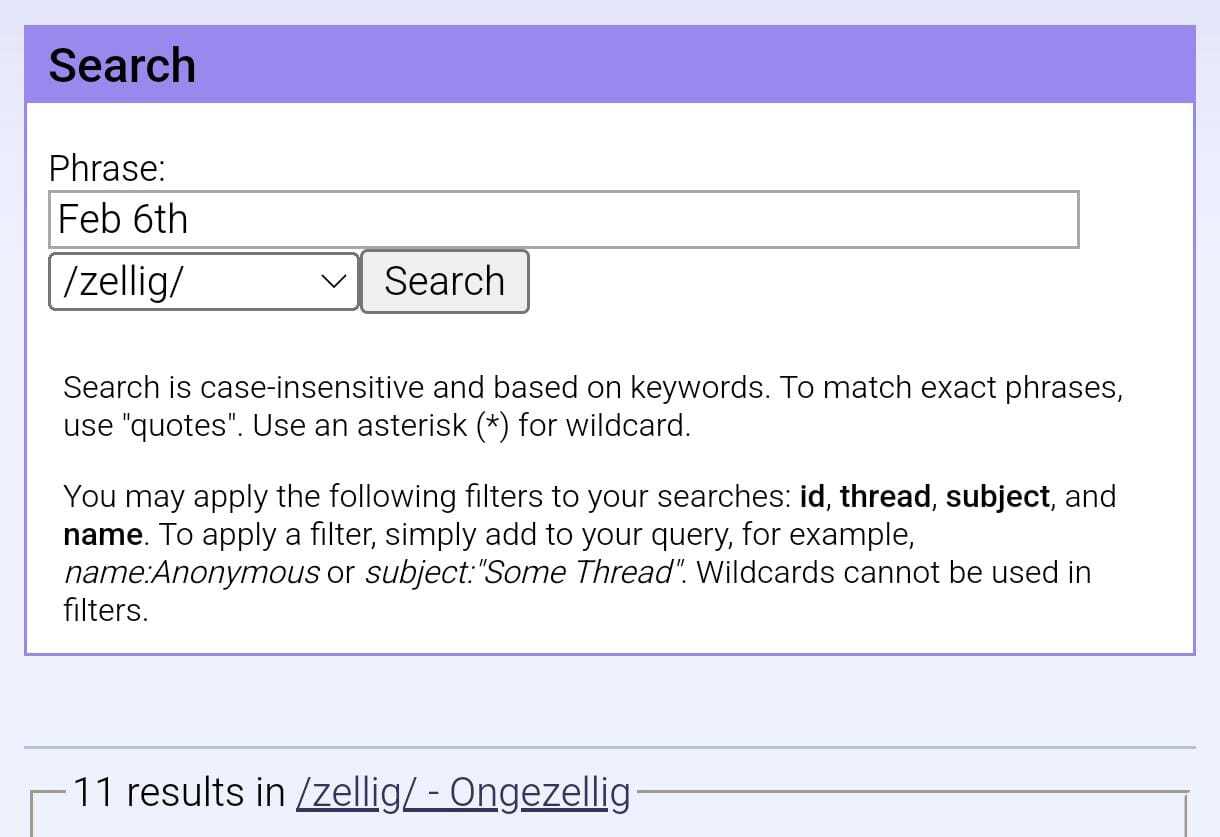Open the "/zellig/ - Ongezellig" link

click(463, 792)
